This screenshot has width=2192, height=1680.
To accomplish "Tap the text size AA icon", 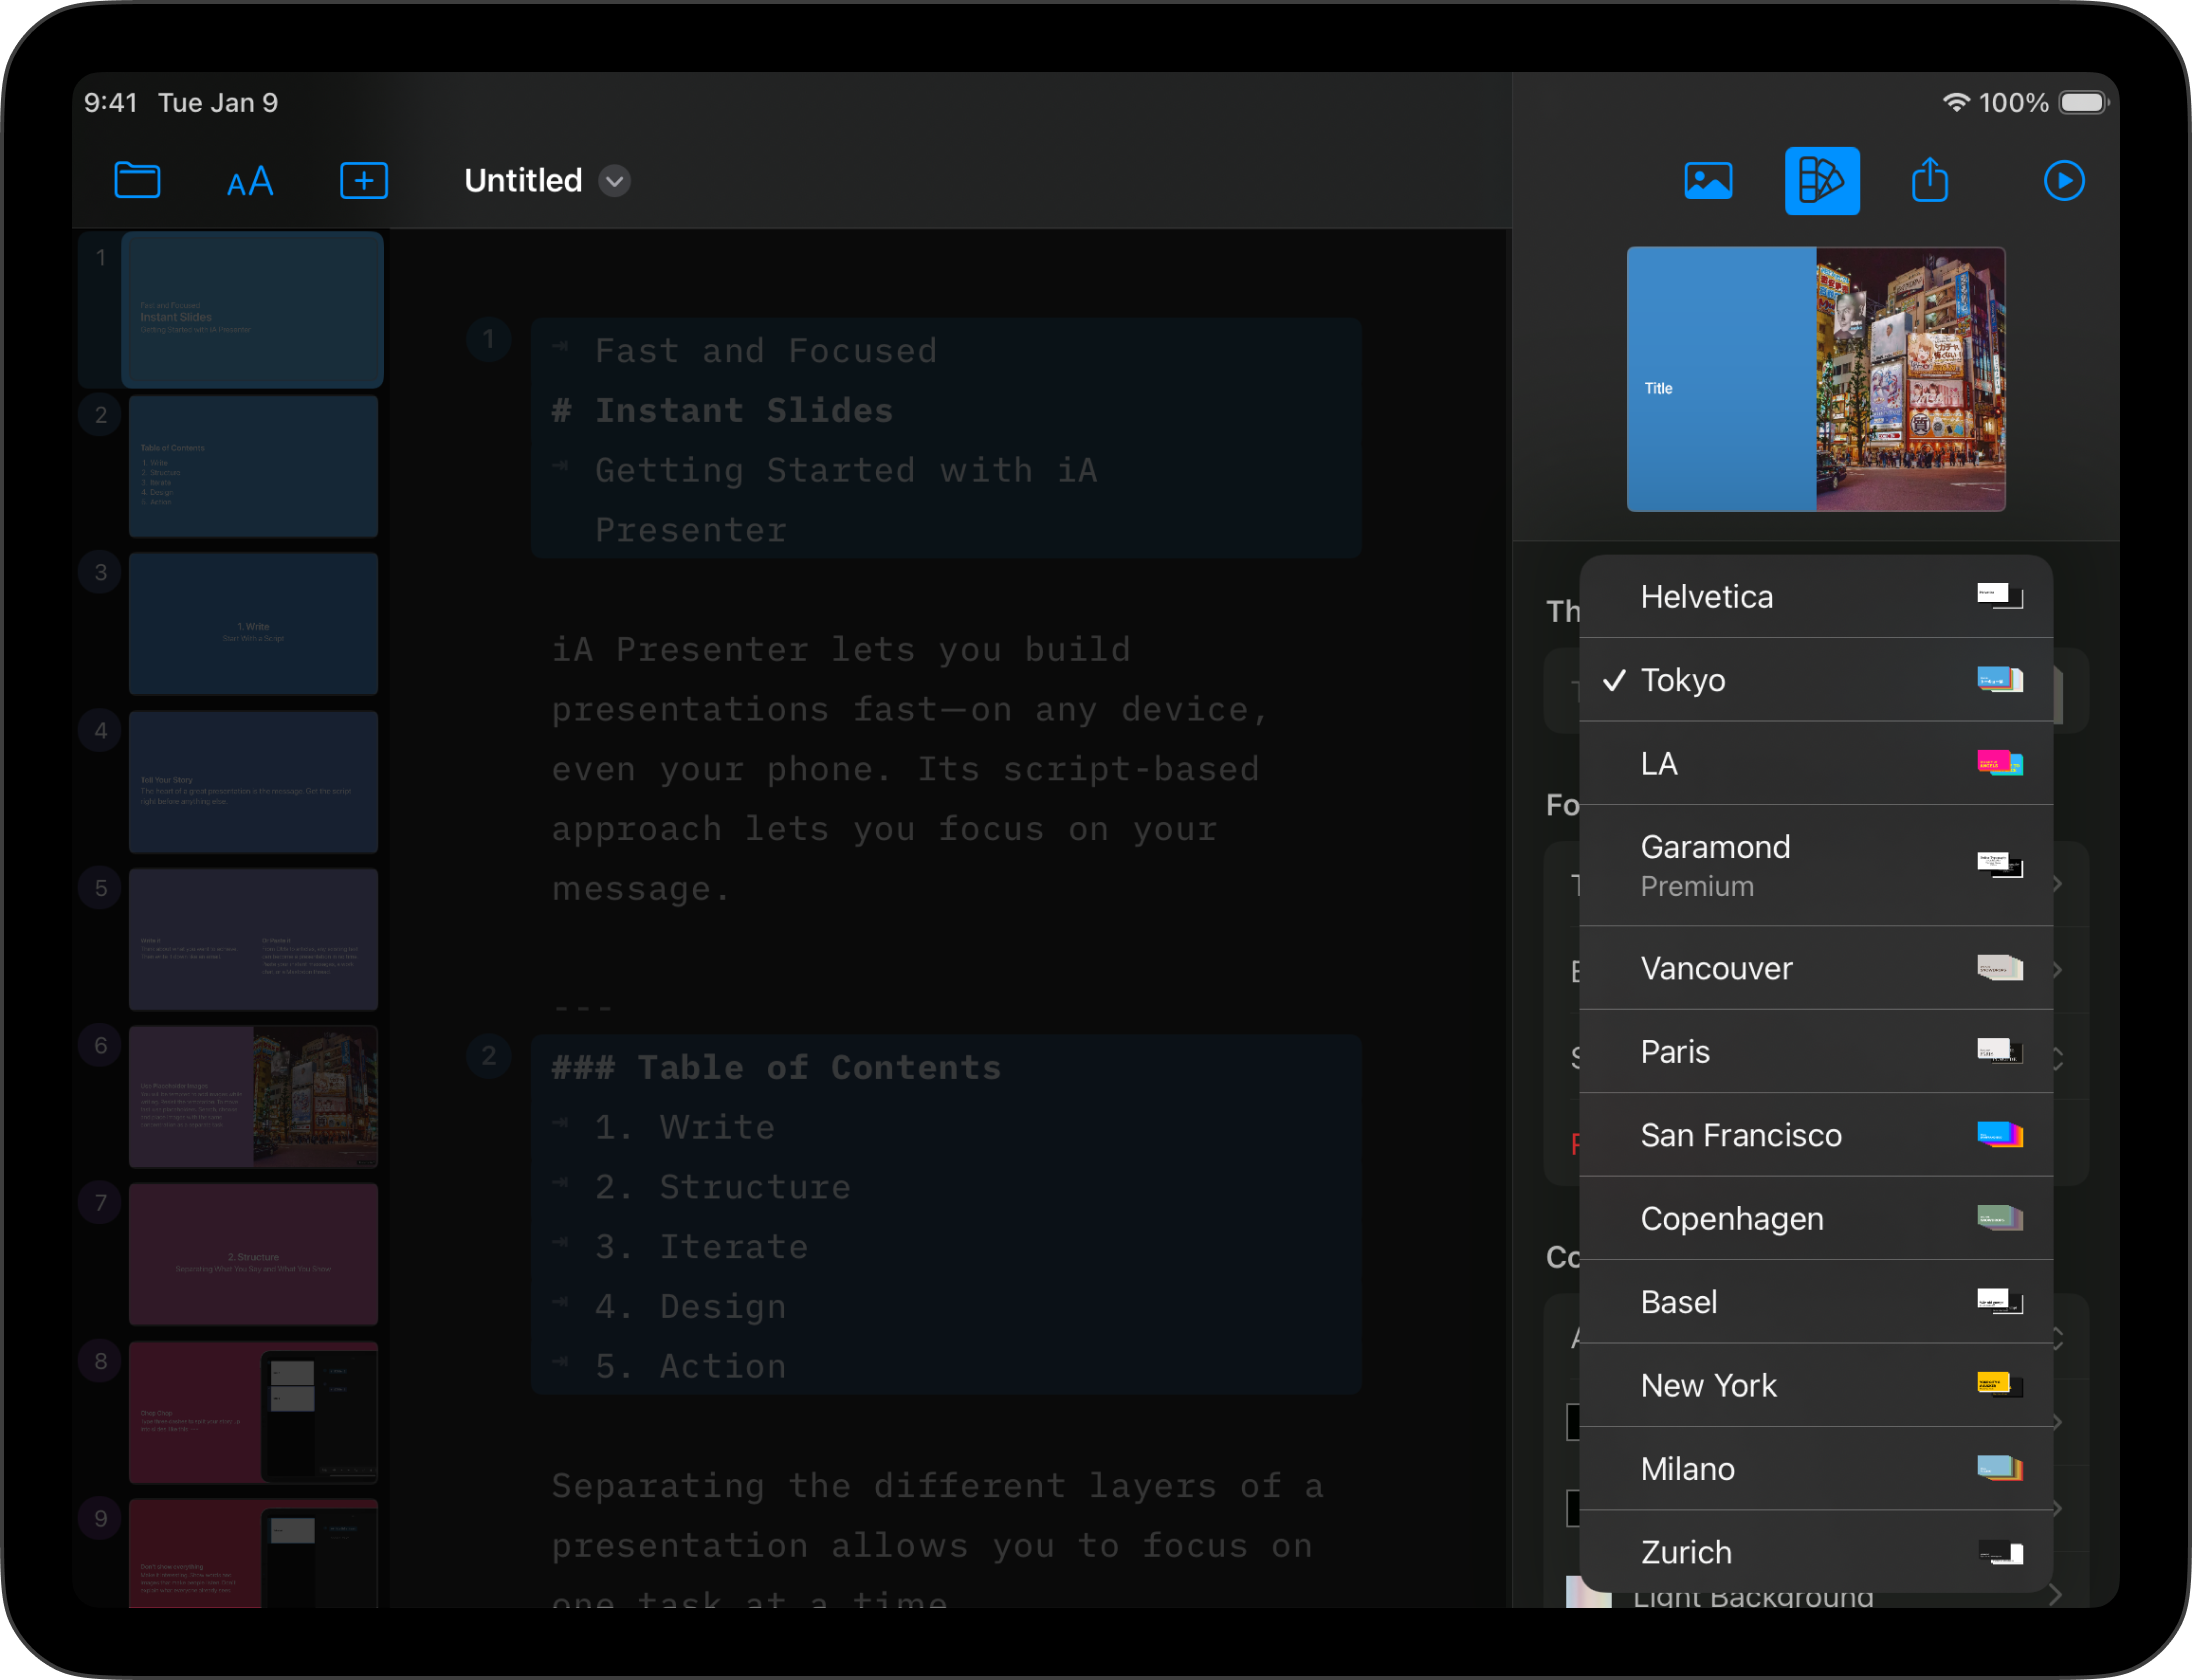I will [x=250, y=182].
